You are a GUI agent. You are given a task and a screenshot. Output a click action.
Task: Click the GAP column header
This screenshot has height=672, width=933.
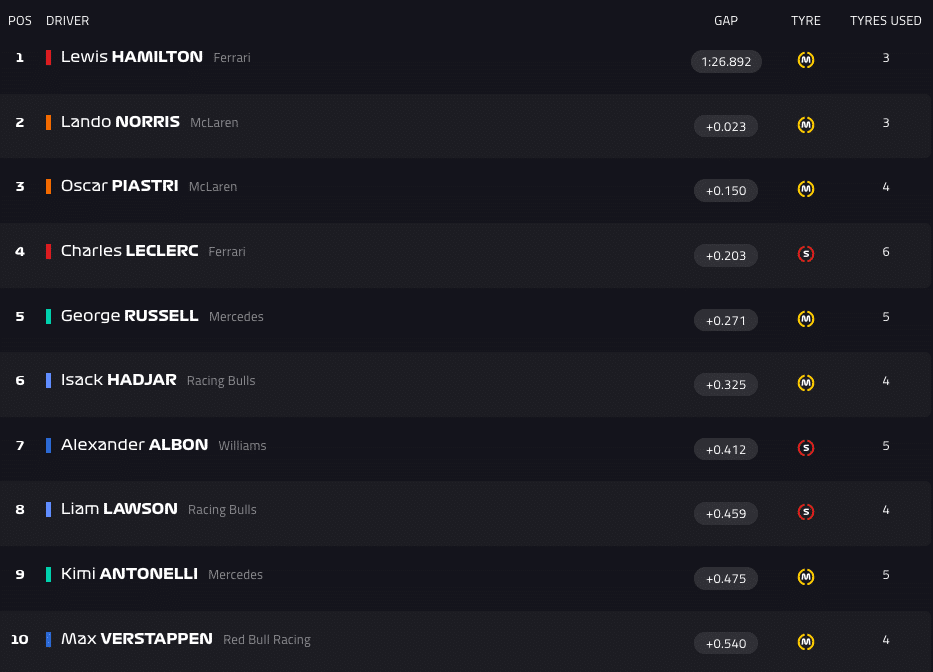pos(726,21)
